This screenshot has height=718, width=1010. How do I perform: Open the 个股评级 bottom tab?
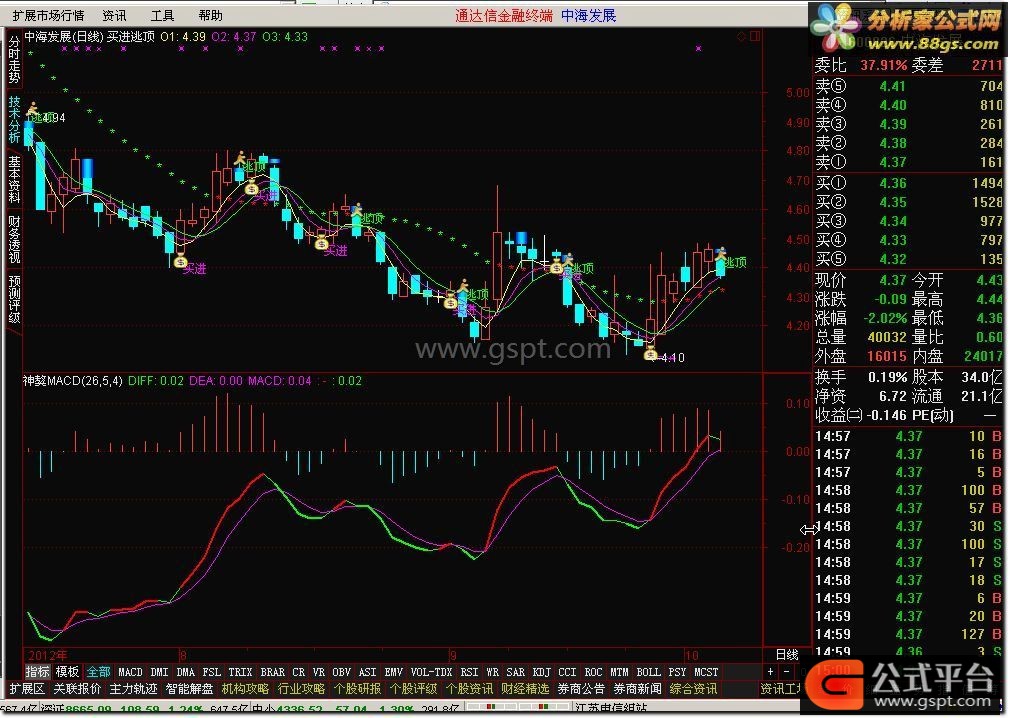[414, 689]
